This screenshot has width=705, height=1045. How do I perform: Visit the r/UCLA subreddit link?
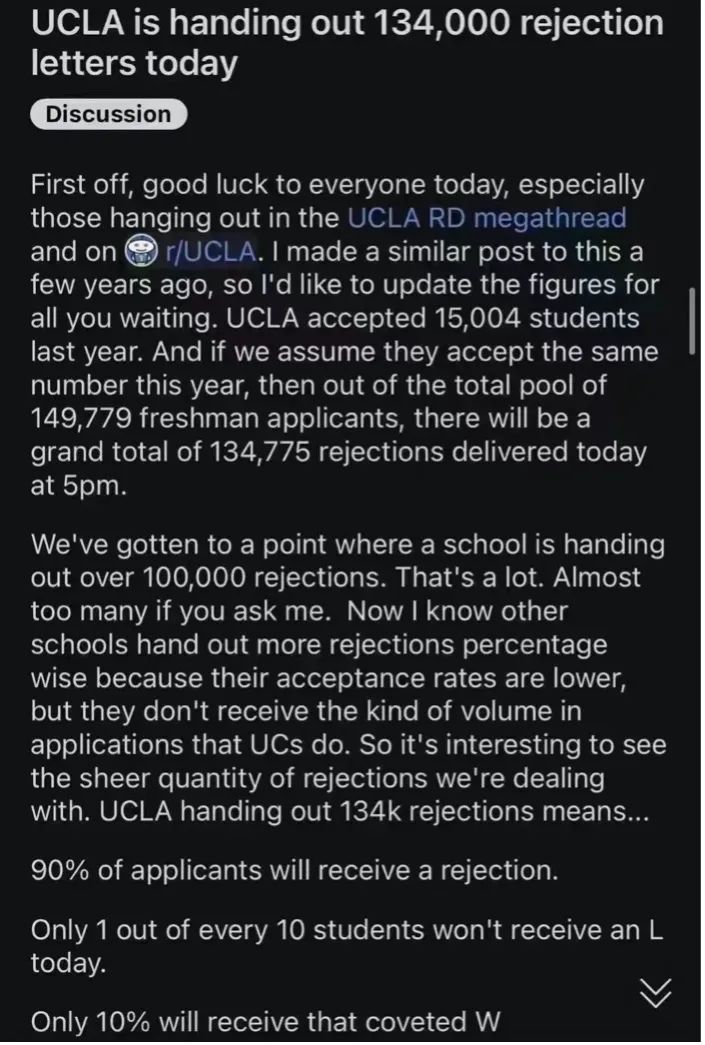tap(211, 251)
